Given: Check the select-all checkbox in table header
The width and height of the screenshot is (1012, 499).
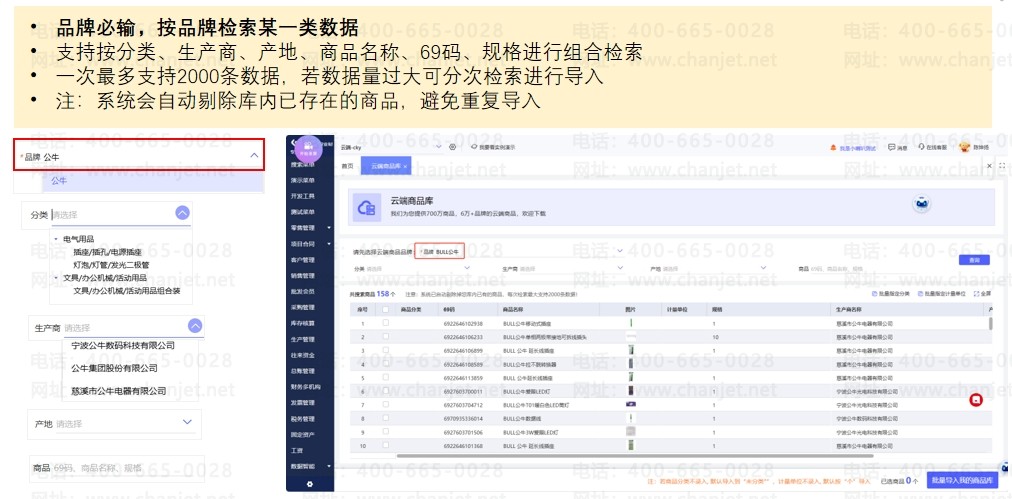Looking at the screenshot, I should [x=385, y=310].
